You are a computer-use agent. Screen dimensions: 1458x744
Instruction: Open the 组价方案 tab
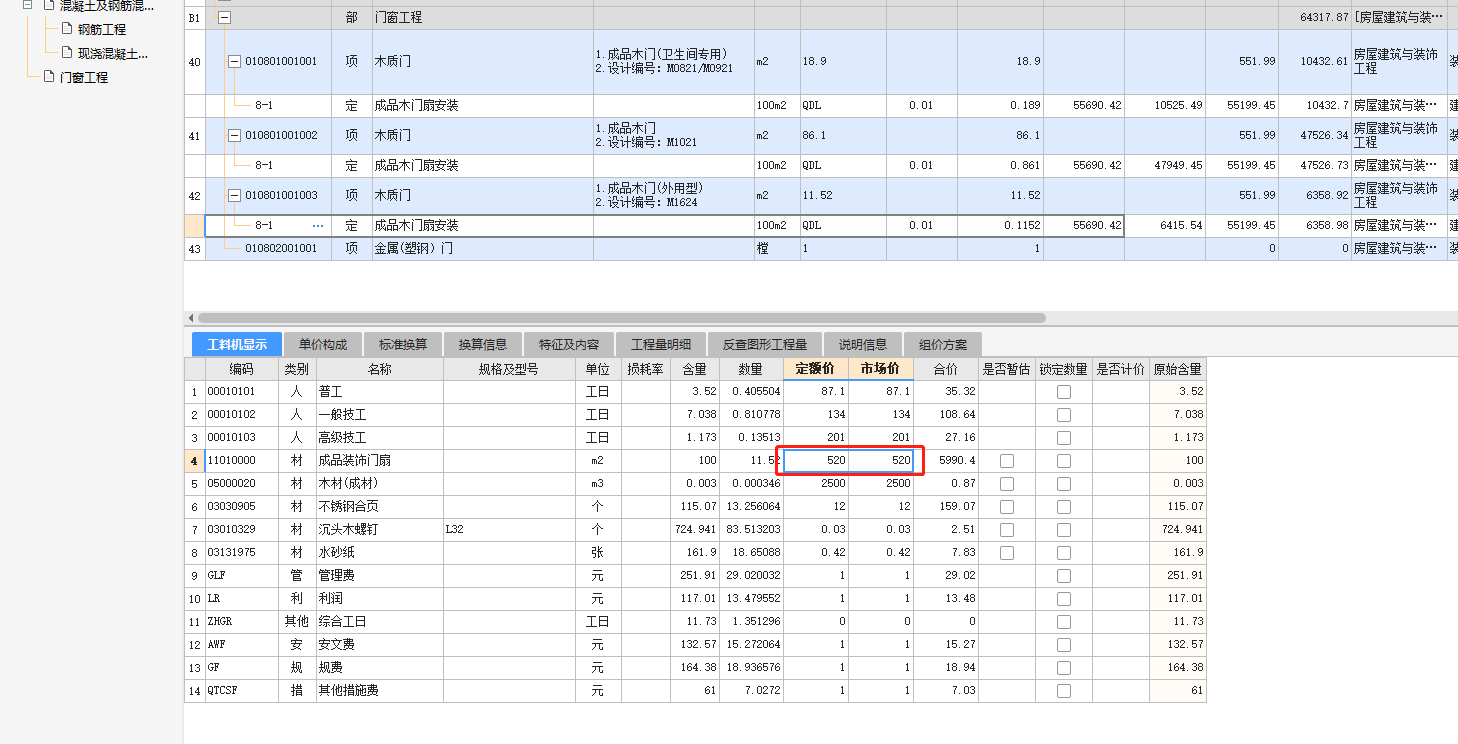tap(943, 344)
